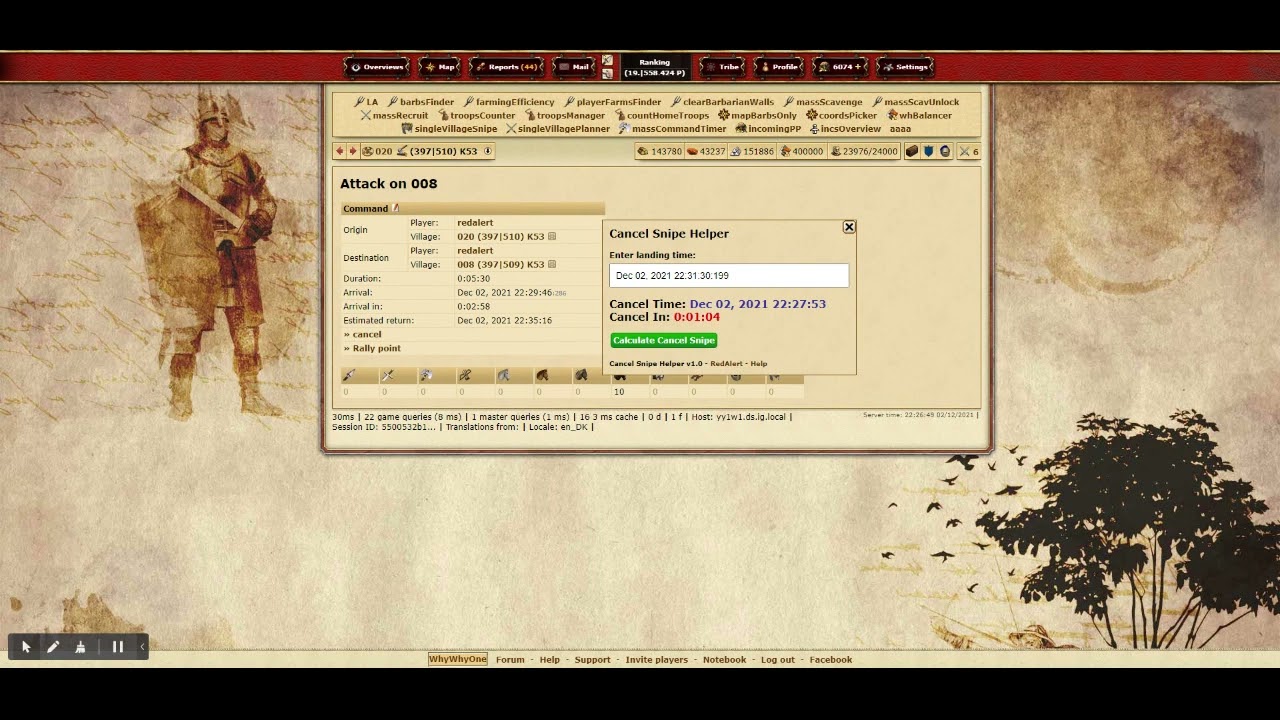Click village 020 in the header bar
Screen dimensions: 1280x720
coord(384,151)
